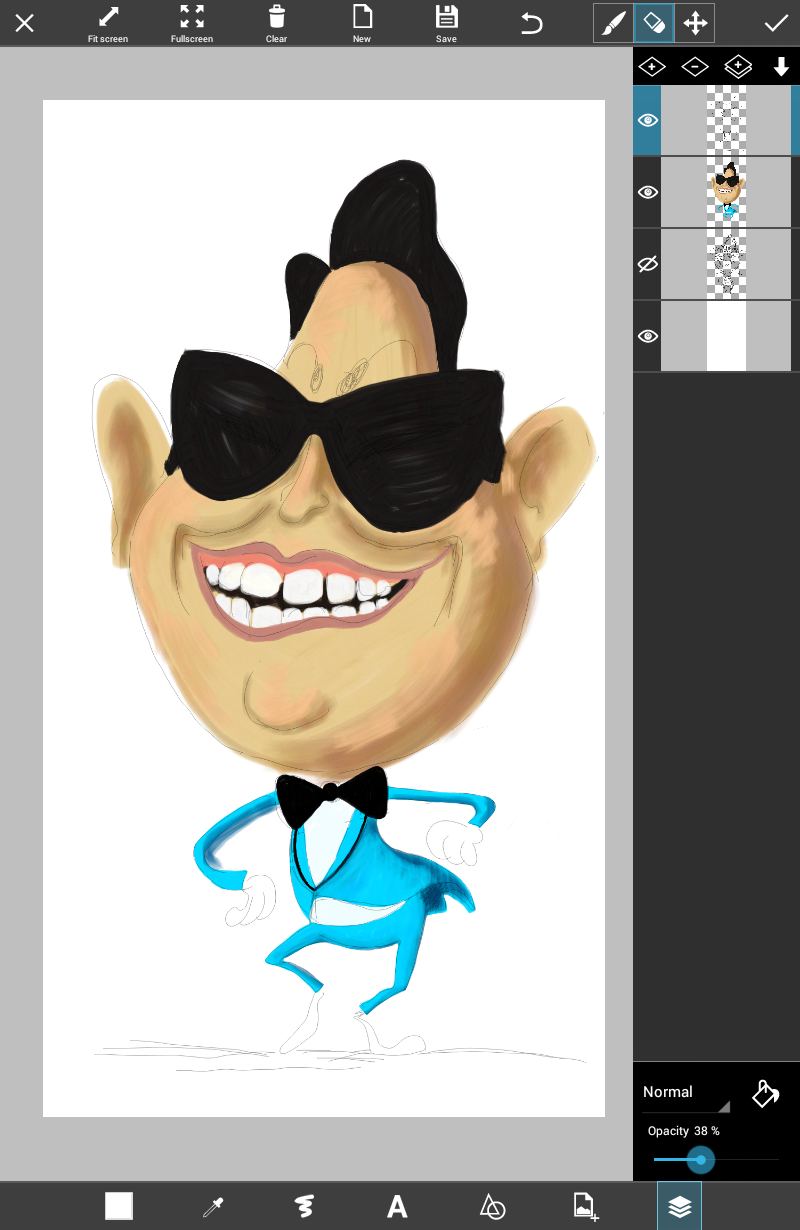This screenshot has width=800, height=1230.
Task: Open the Normal blend mode dropdown
Action: pyautogui.click(x=685, y=1093)
